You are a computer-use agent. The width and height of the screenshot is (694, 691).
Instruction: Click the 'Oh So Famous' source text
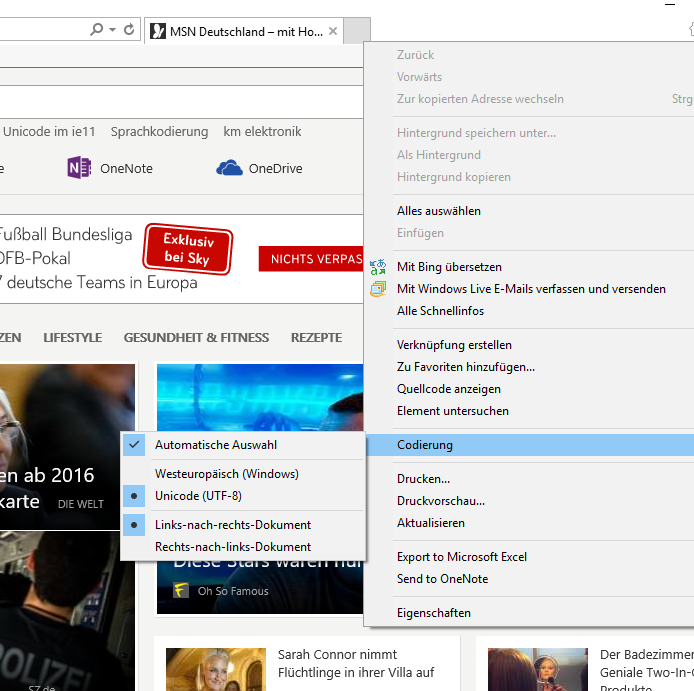[233, 591]
